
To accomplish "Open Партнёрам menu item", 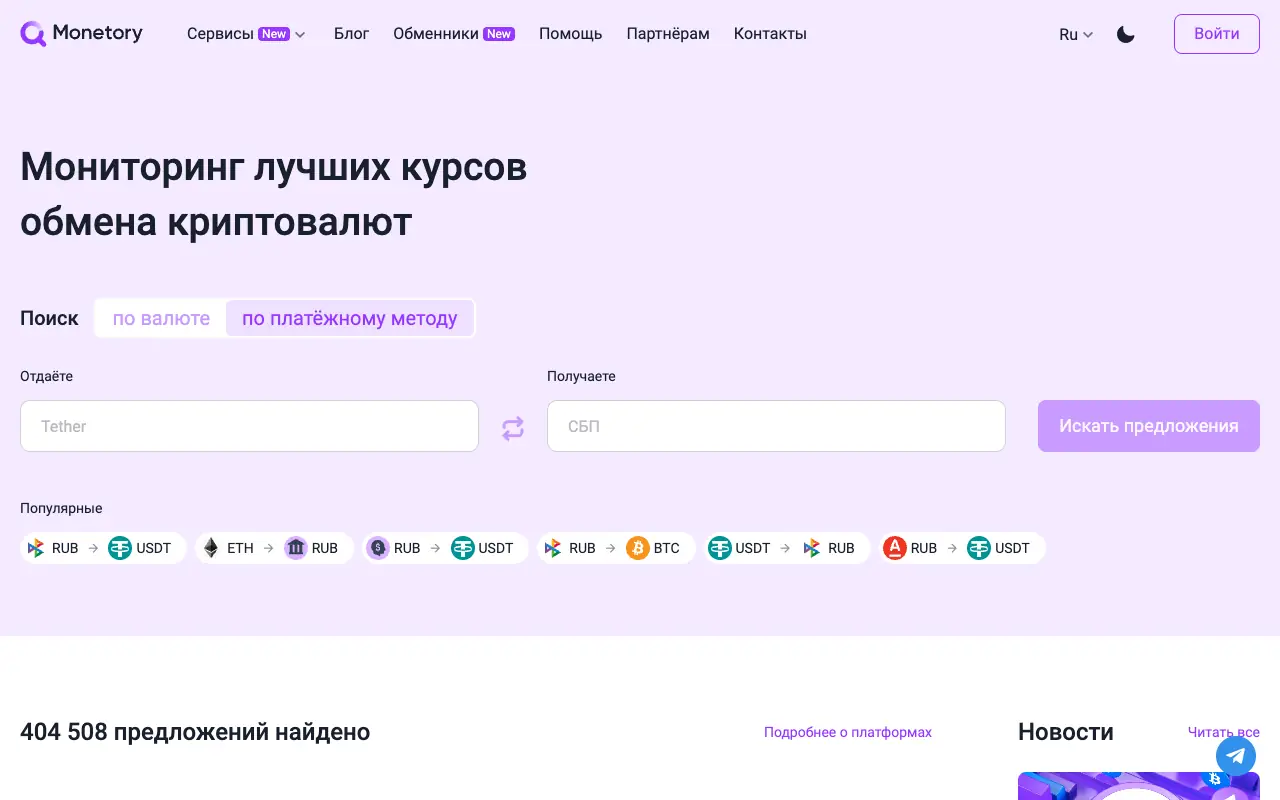I will coord(668,34).
